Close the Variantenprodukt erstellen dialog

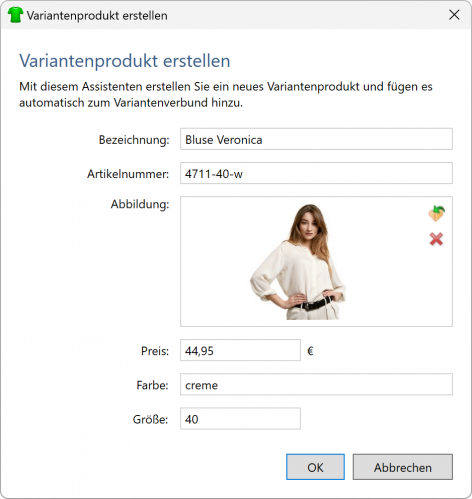click(x=454, y=15)
